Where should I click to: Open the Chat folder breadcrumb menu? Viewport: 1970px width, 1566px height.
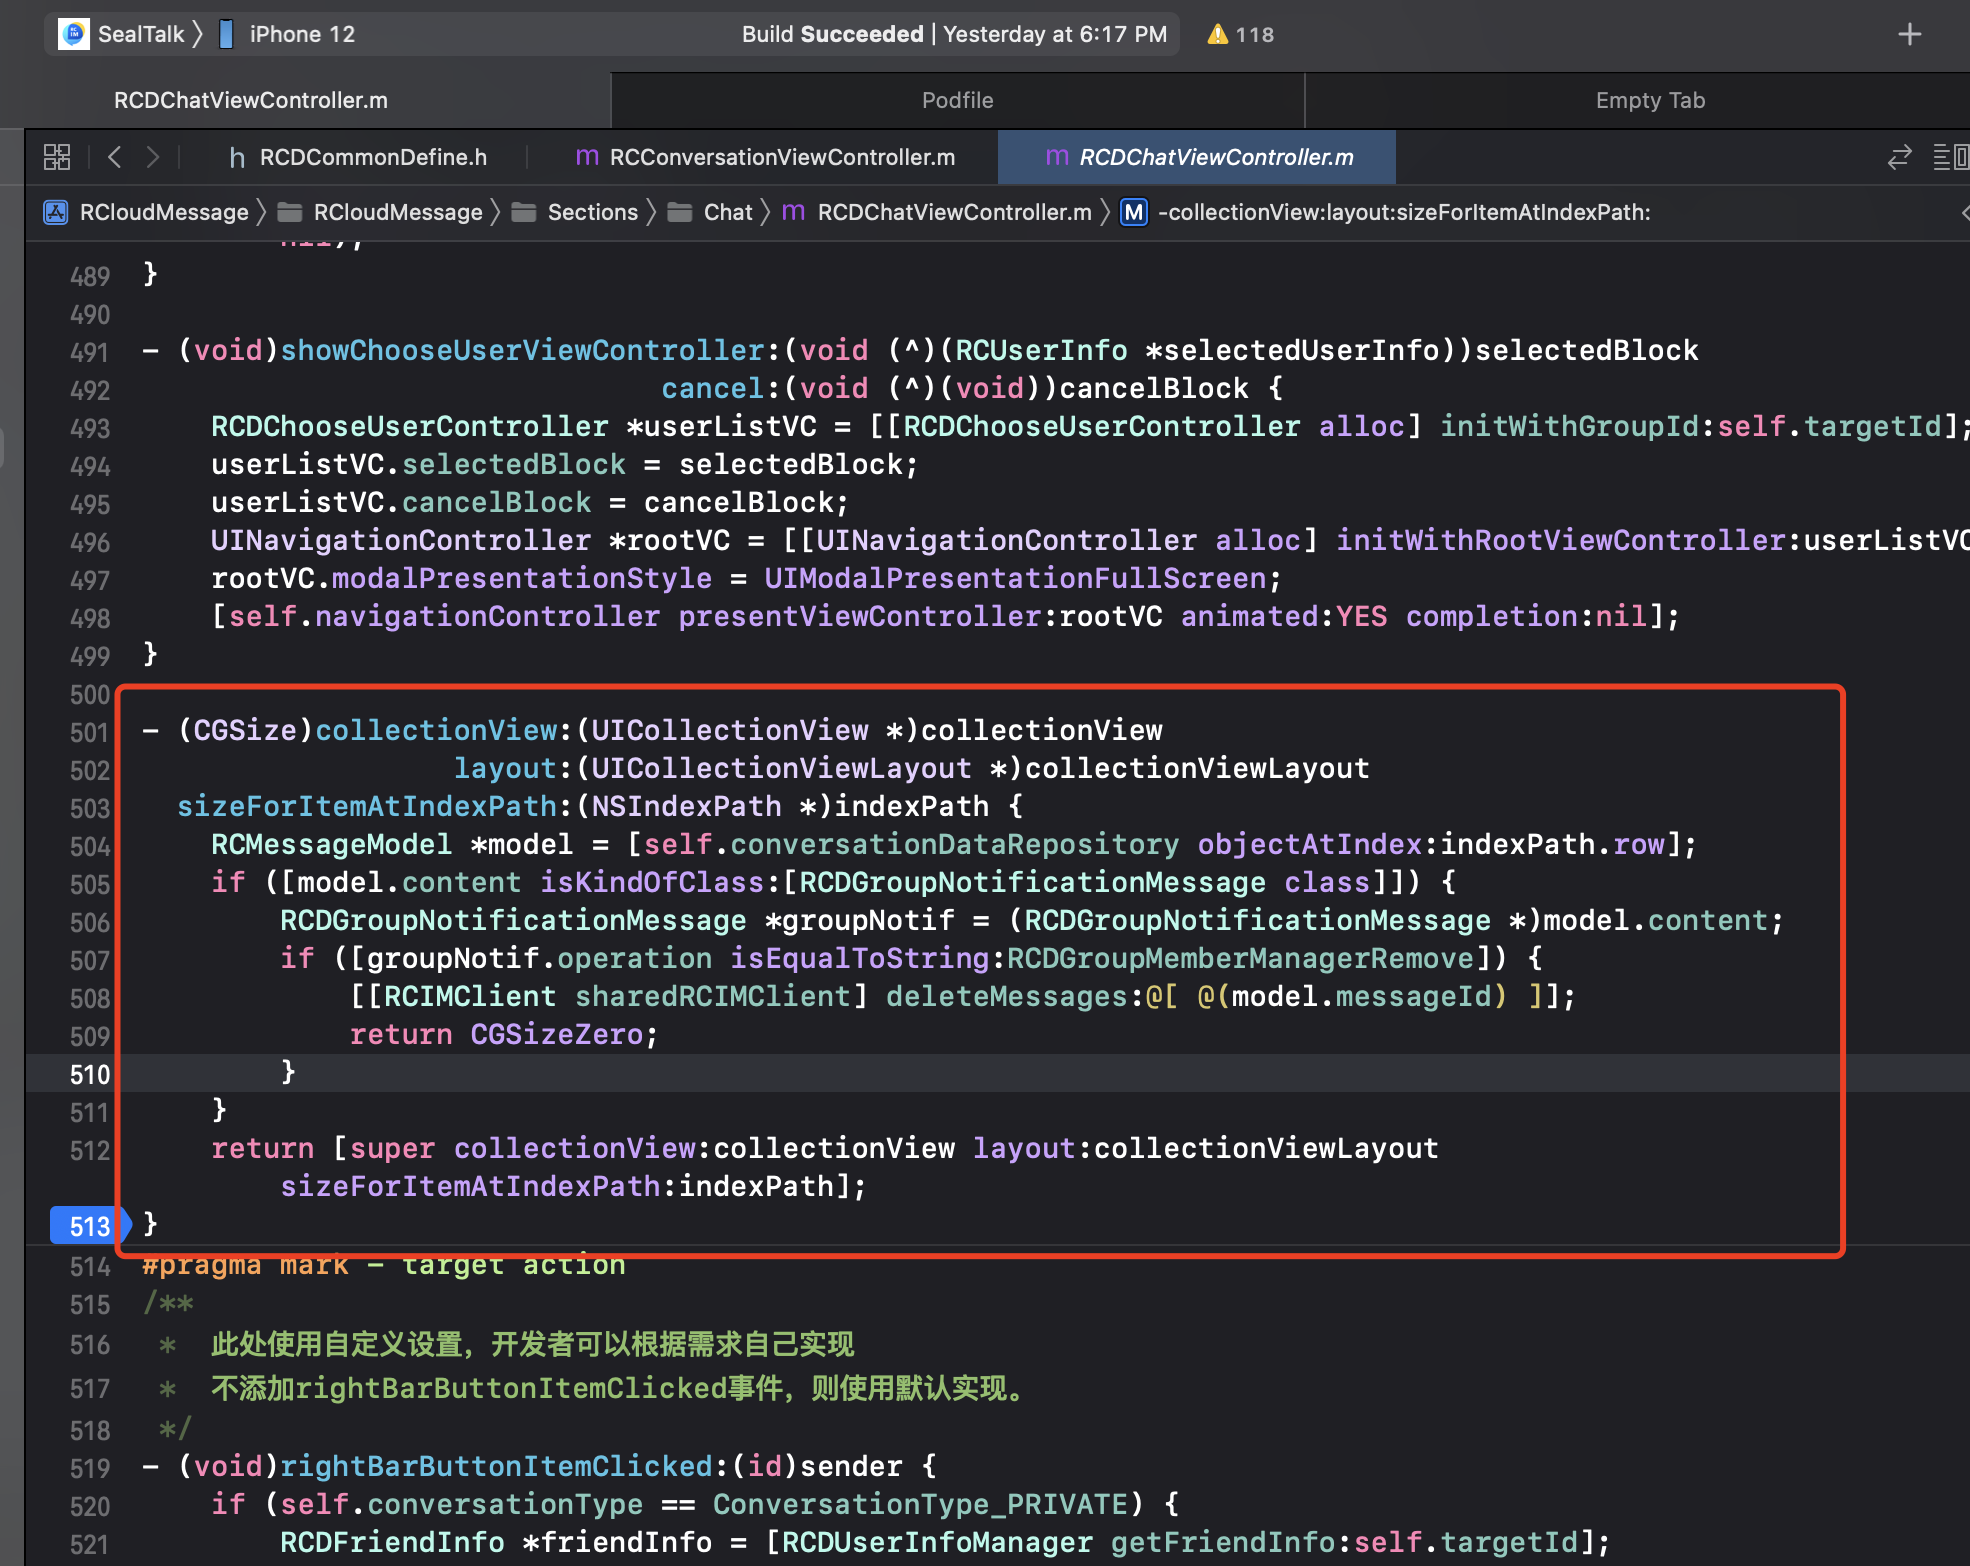click(727, 212)
